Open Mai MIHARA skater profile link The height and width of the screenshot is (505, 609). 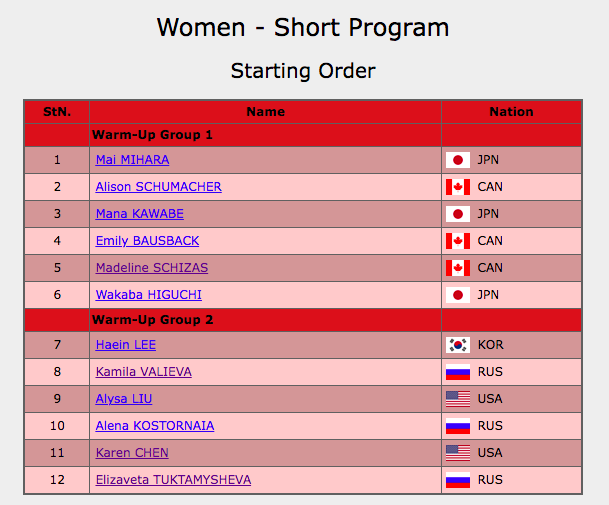[x=132, y=160]
